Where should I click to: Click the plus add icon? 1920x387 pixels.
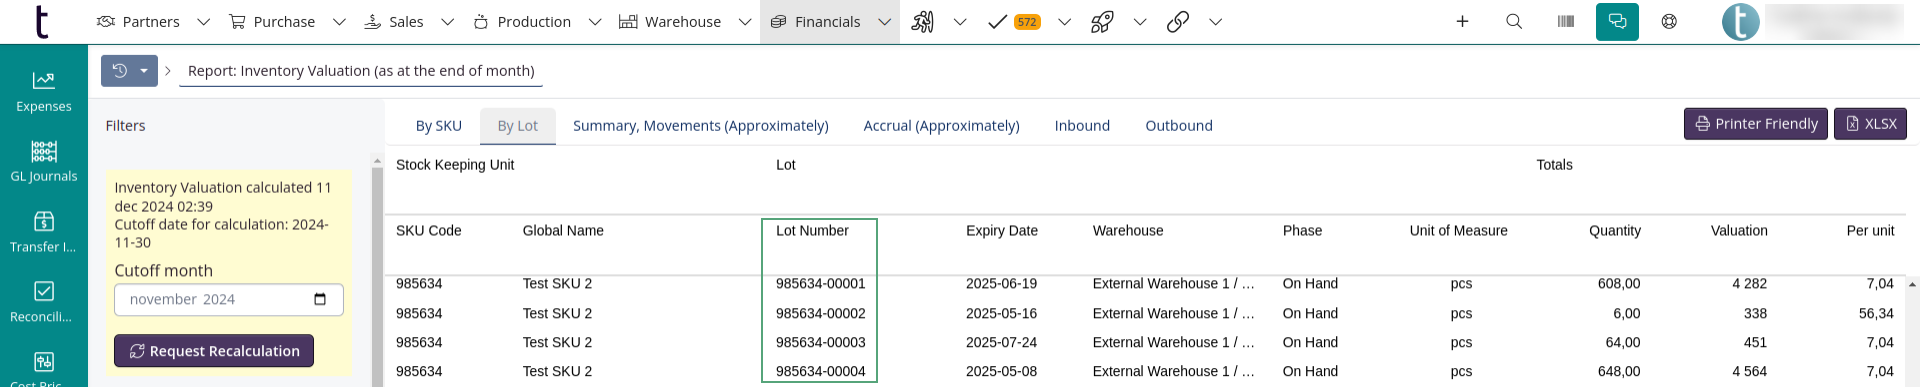point(1462,21)
